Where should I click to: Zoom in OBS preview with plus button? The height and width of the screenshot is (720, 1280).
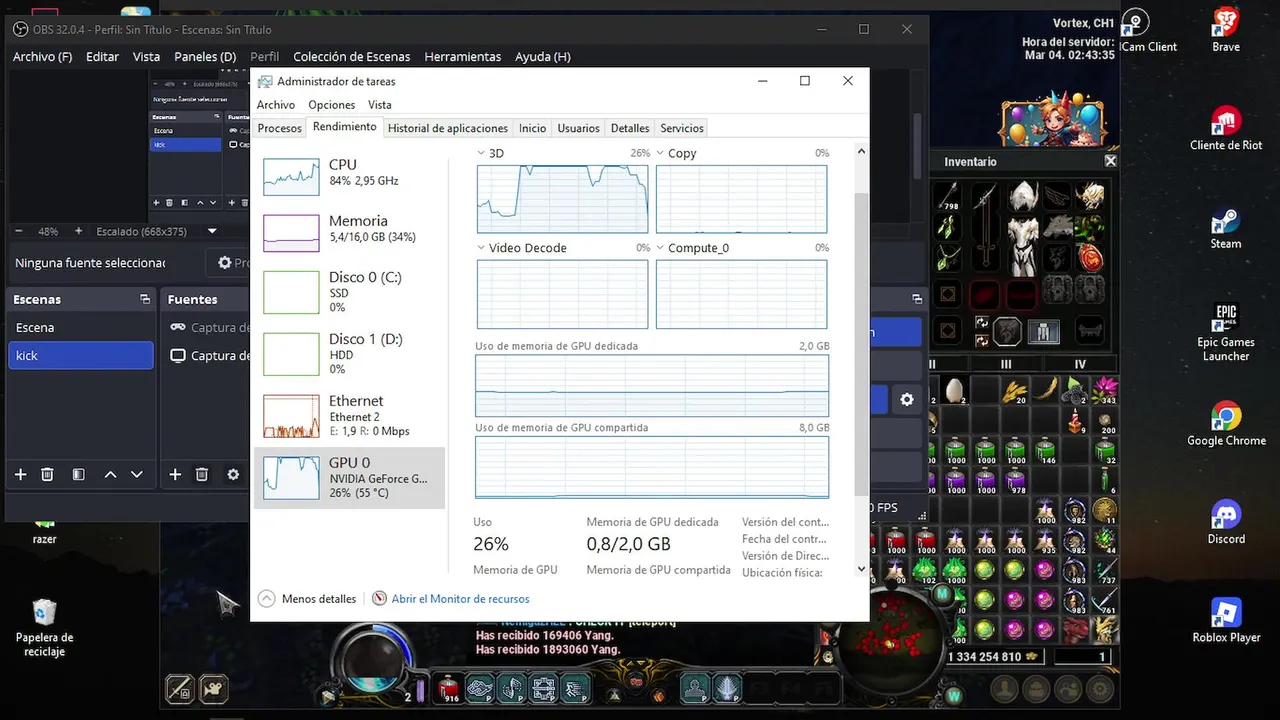pyautogui.click(x=78, y=231)
